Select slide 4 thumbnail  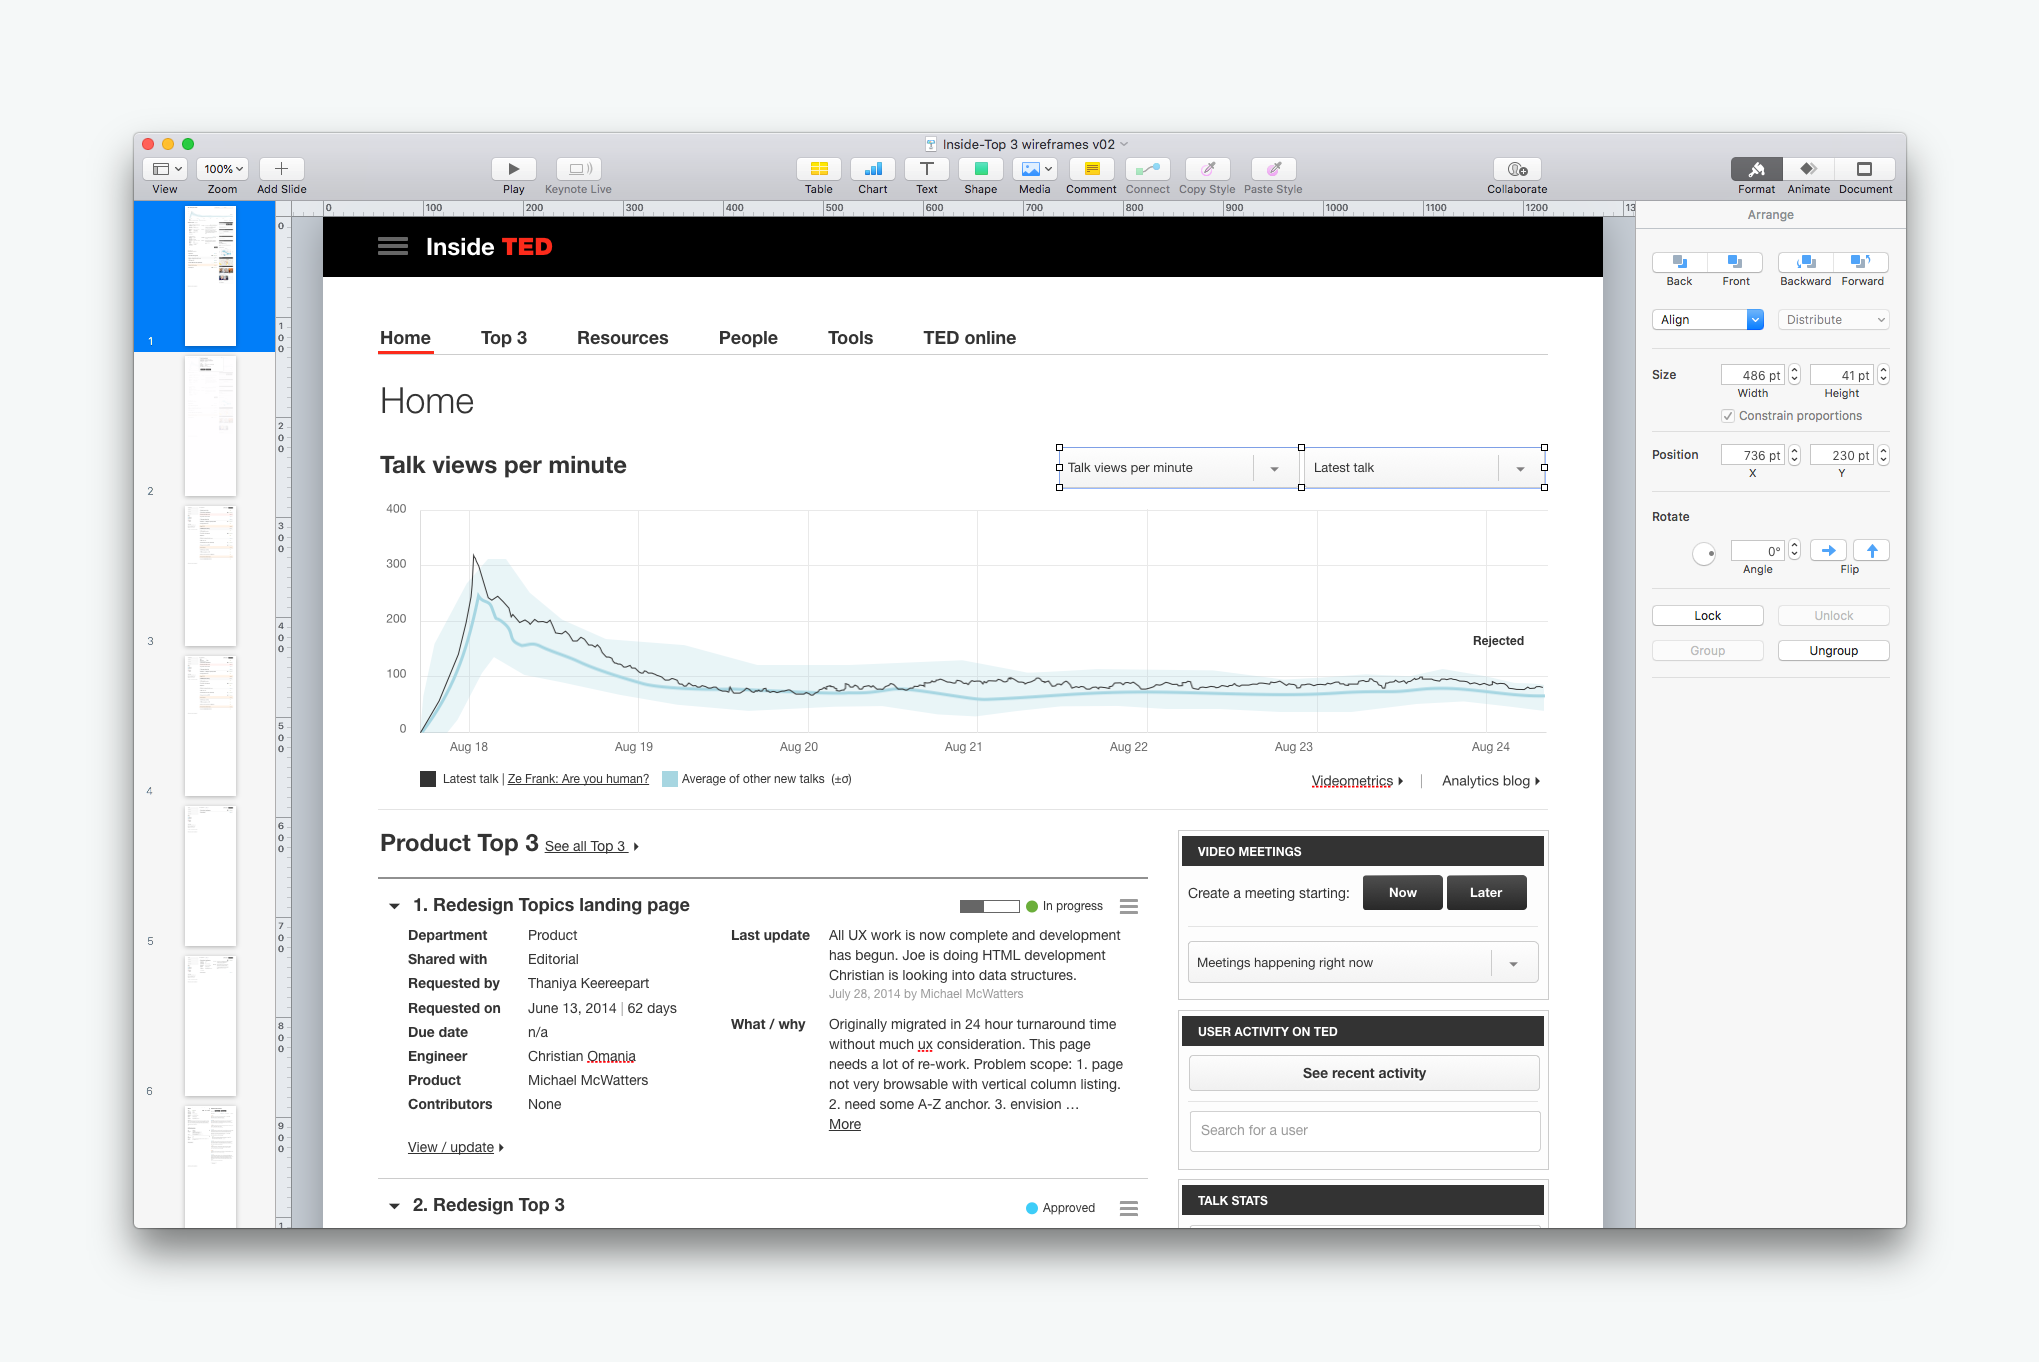pos(210,726)
